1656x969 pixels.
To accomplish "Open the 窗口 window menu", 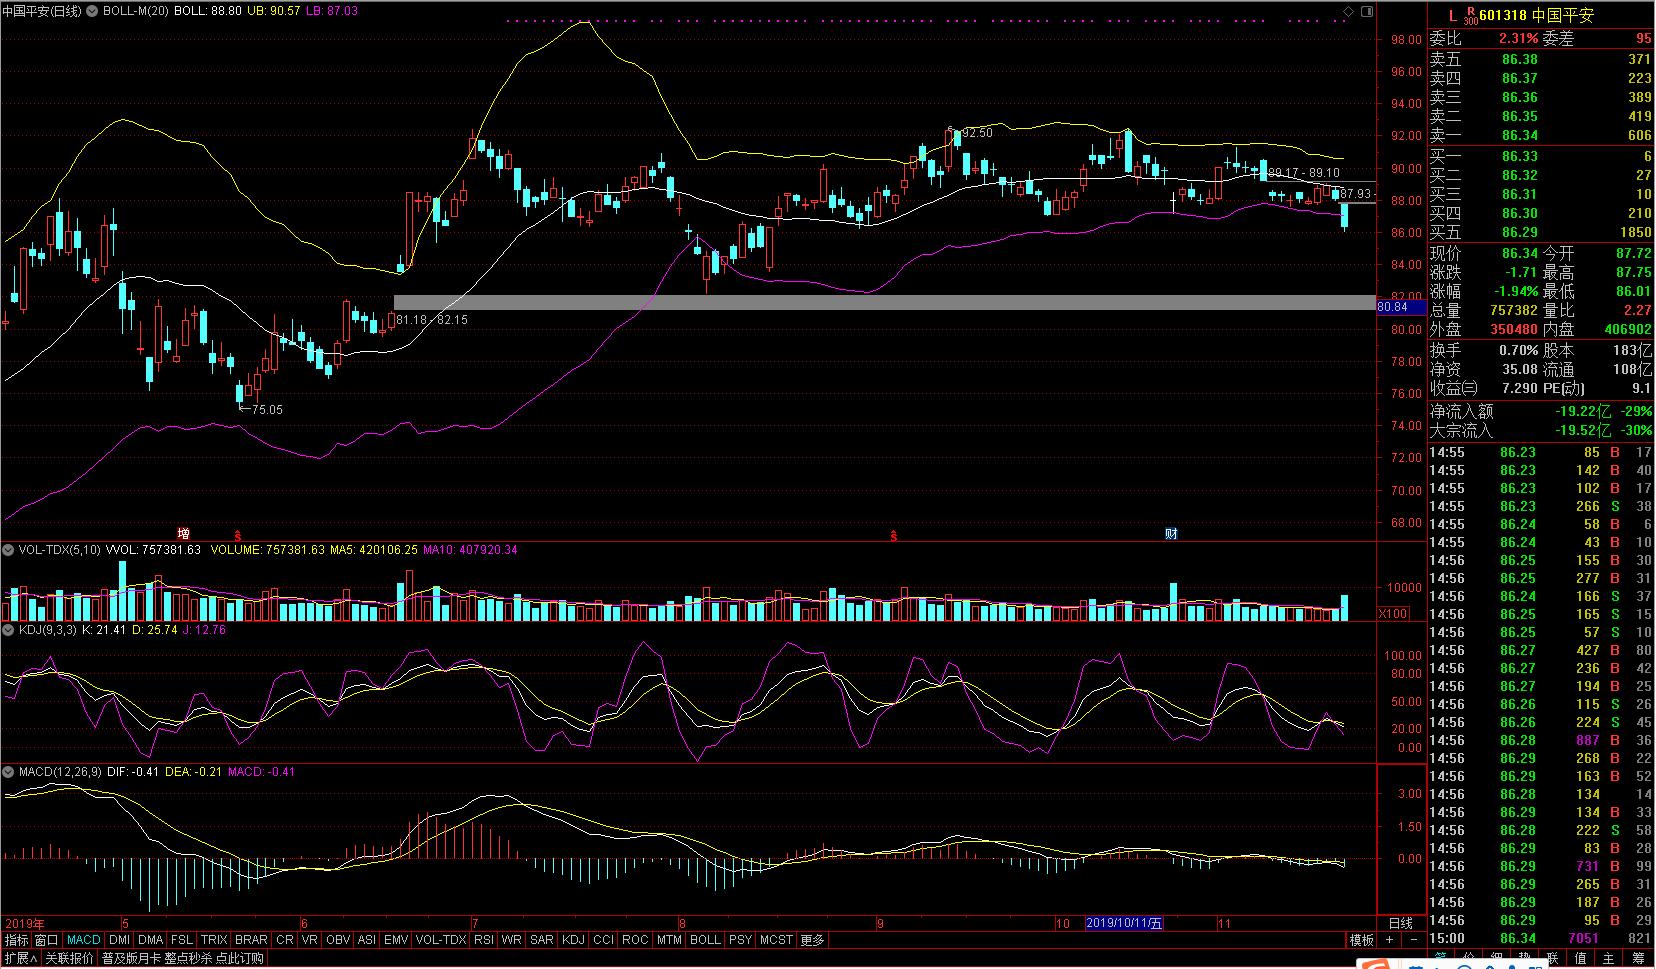I will pos(47,940).
